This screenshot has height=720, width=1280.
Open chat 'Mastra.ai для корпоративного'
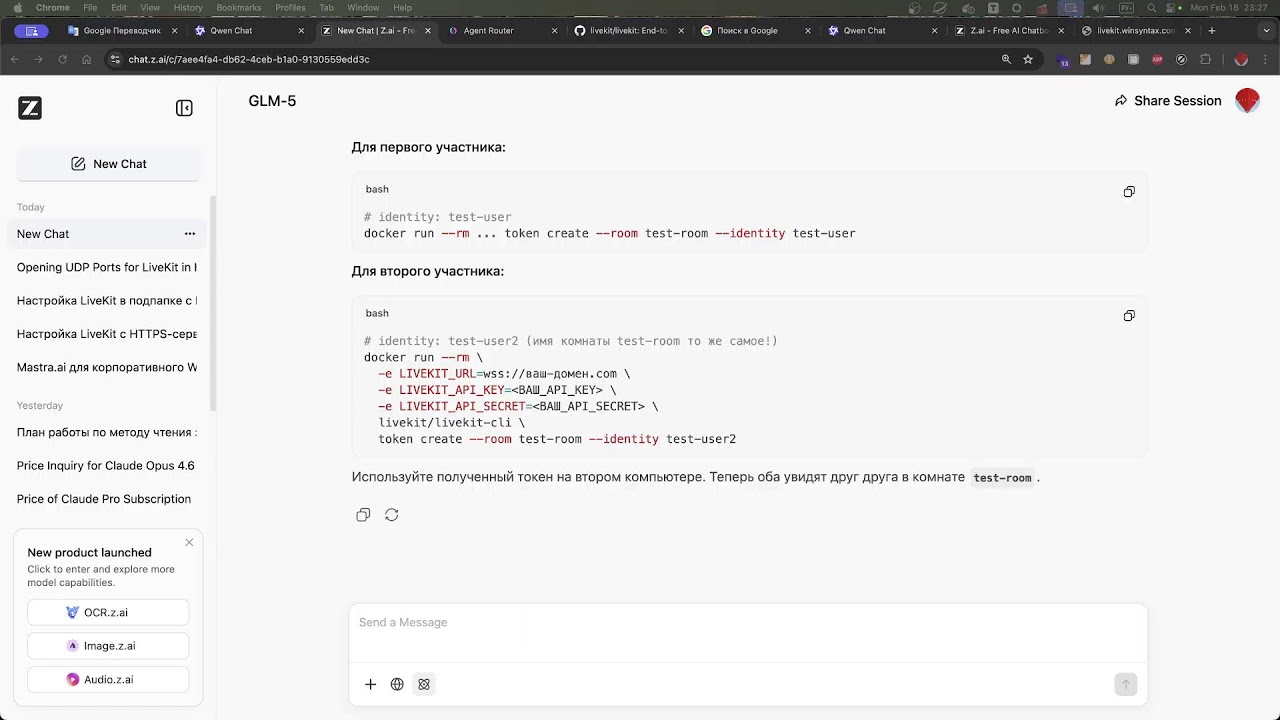[107, 367]
